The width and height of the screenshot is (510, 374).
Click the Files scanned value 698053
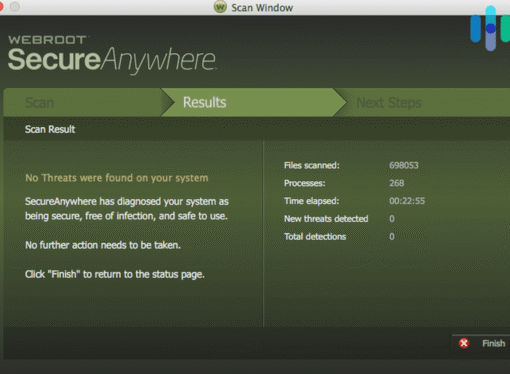[404, 165]
